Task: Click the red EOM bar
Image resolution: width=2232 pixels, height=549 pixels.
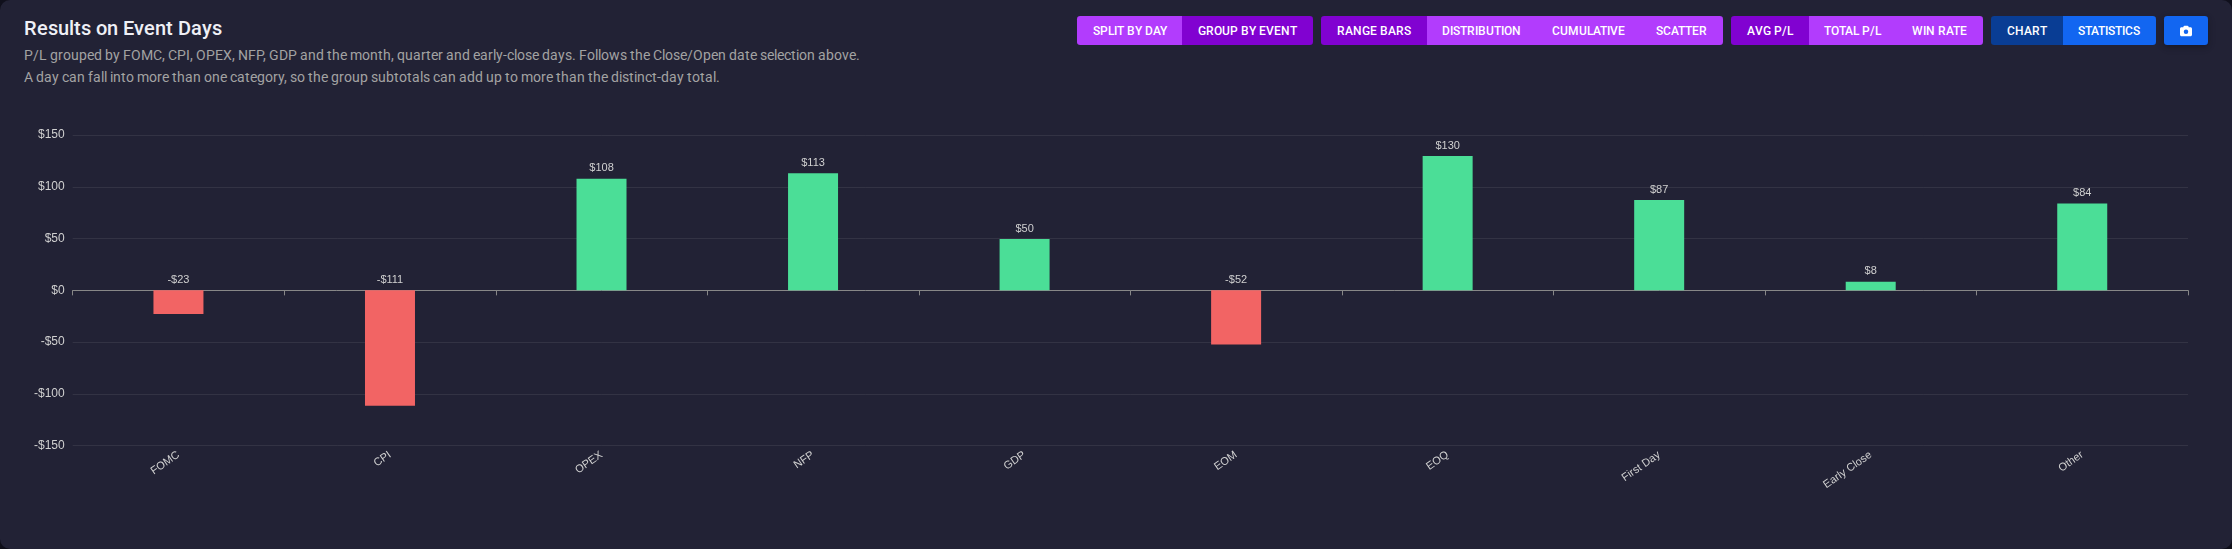Action: tap(1236, 317)
